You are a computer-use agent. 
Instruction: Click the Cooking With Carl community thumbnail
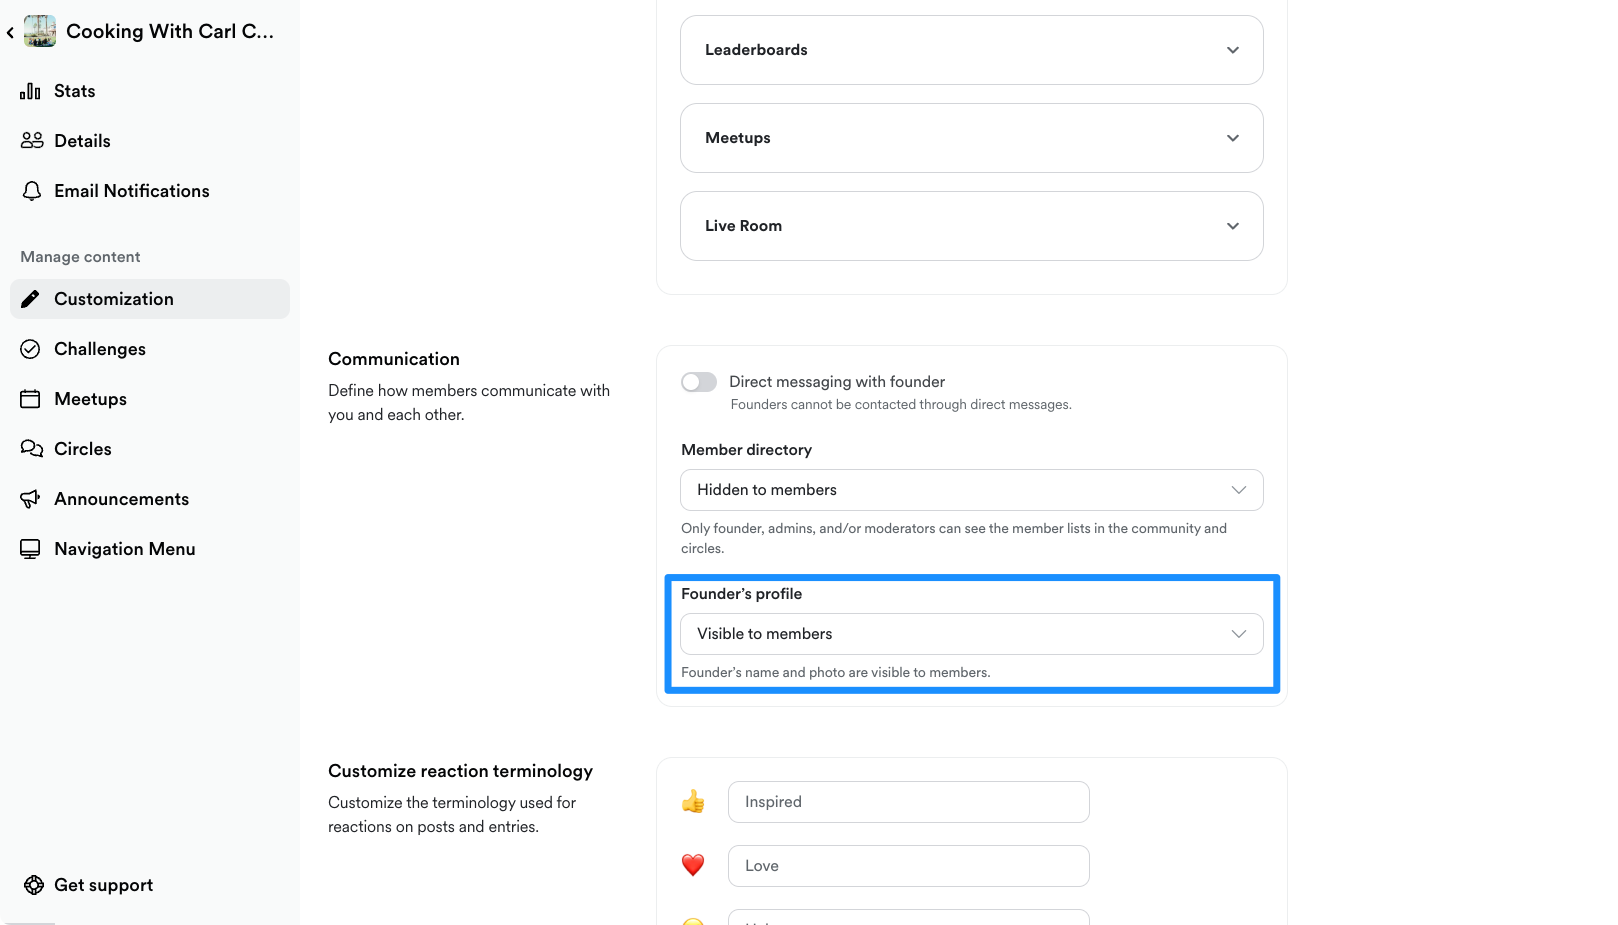point(40,31)
